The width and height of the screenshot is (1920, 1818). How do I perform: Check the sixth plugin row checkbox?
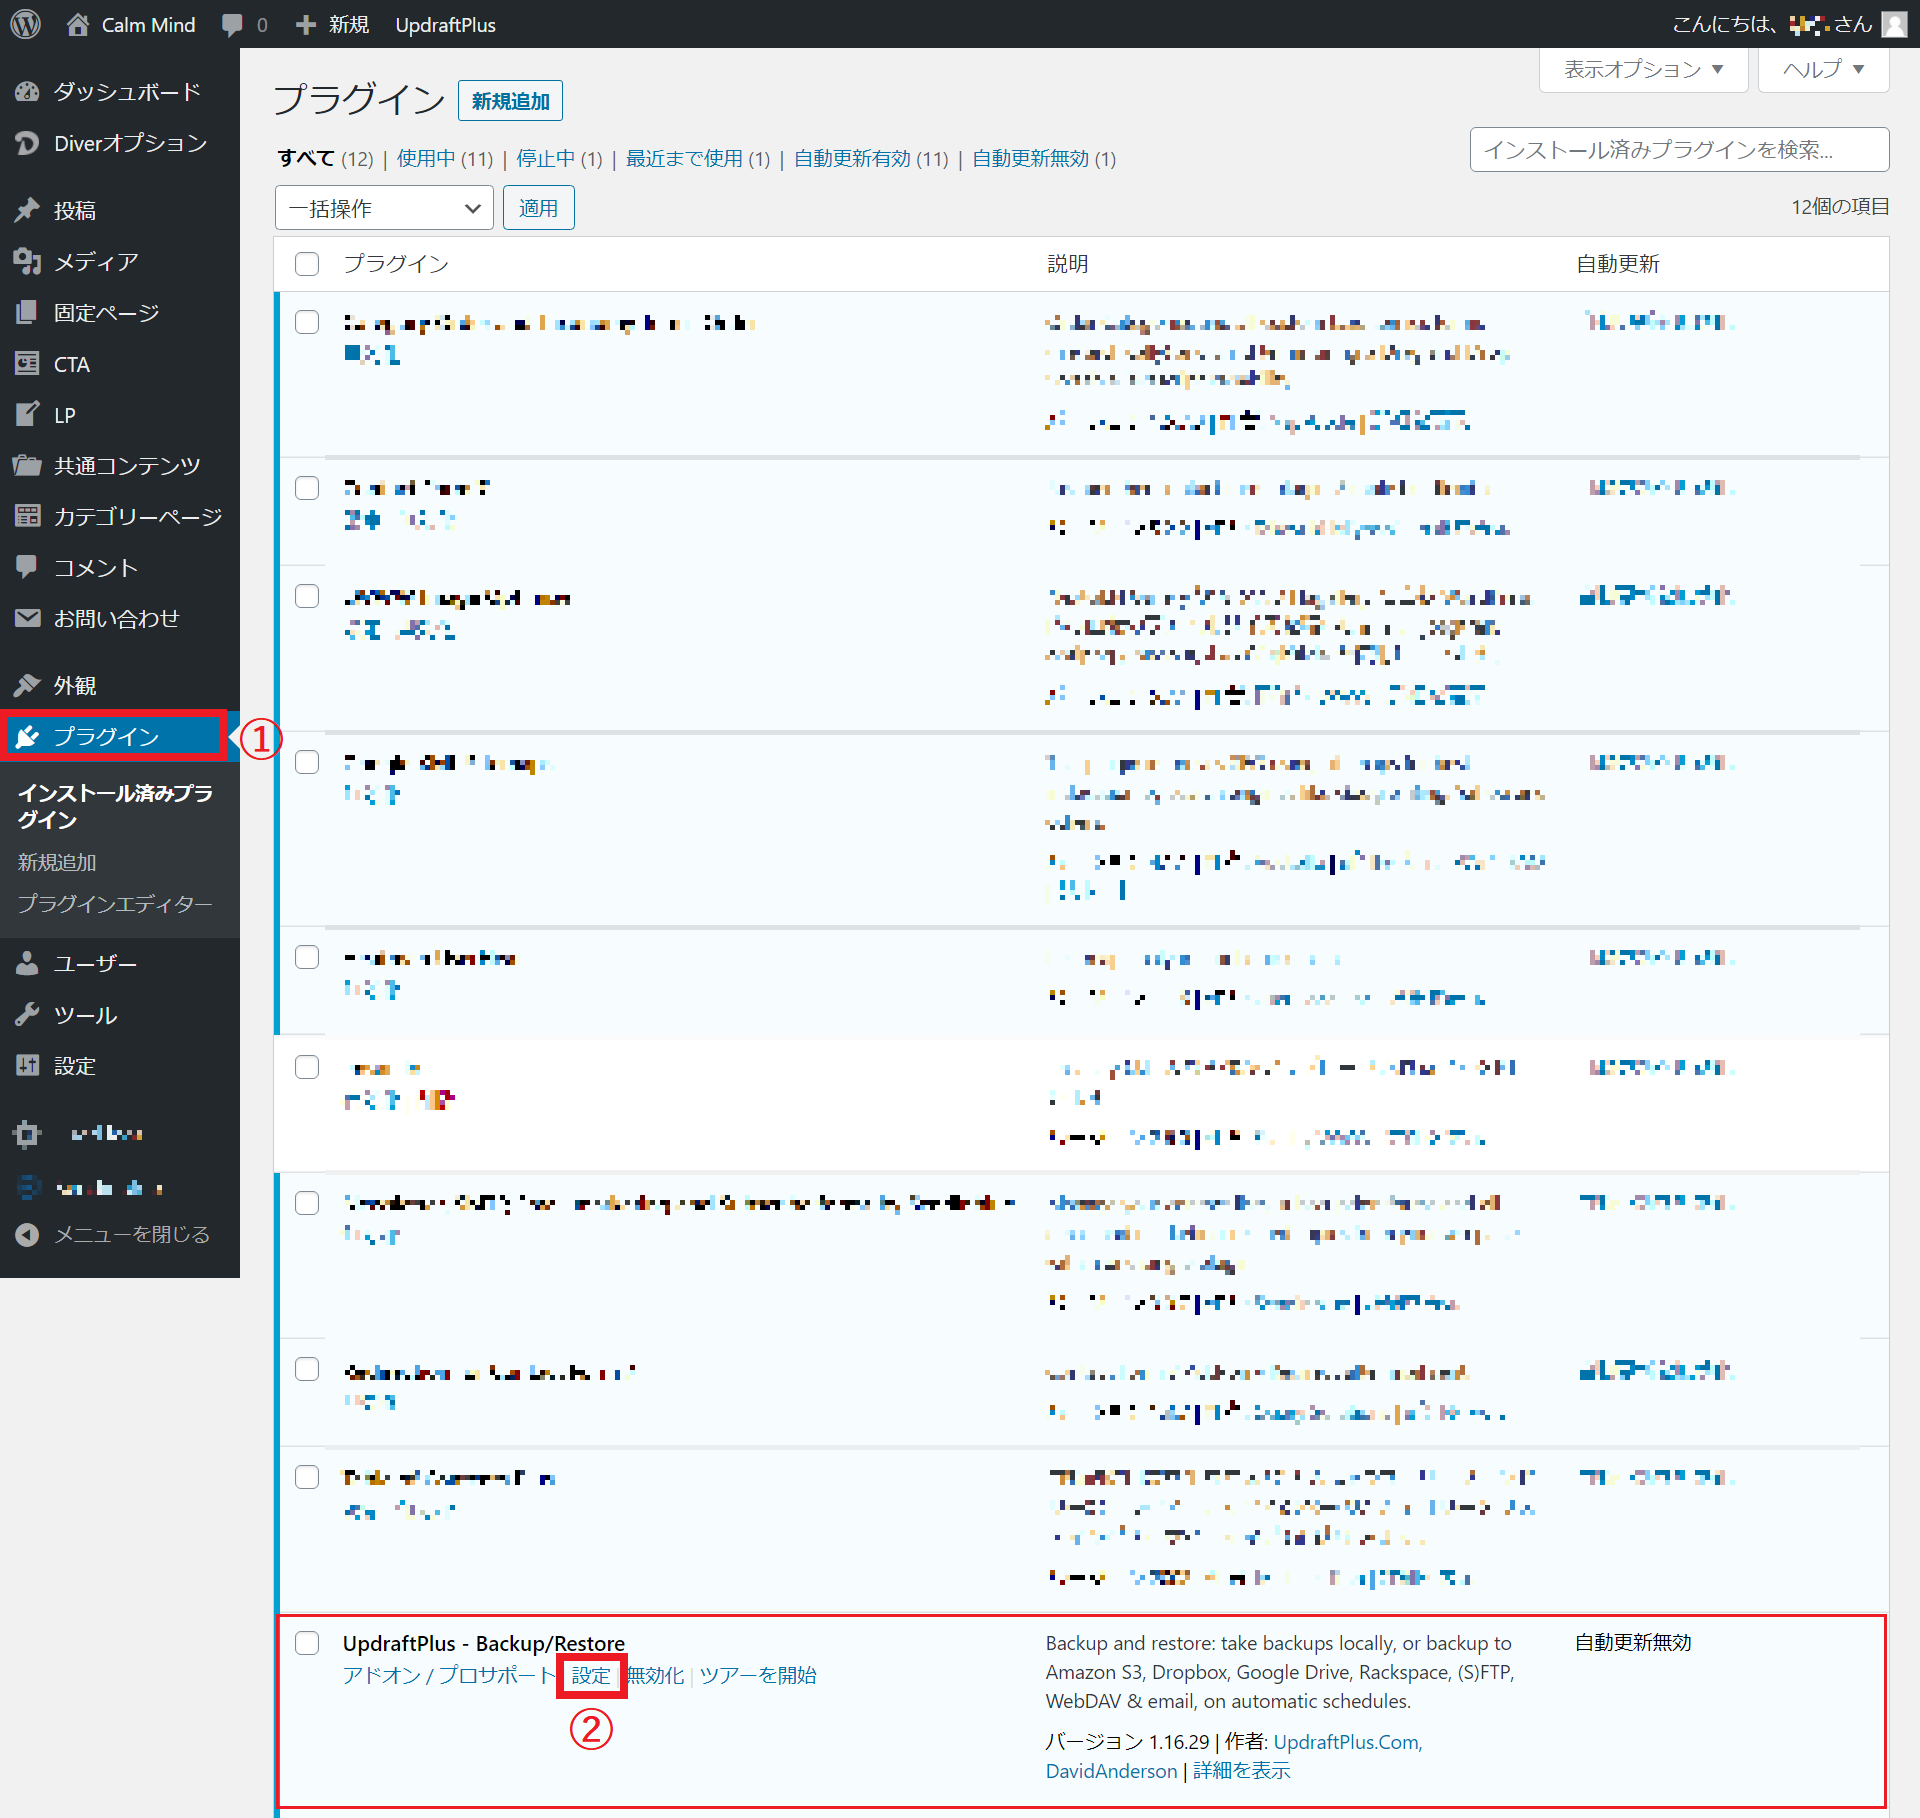(307, 1067)
